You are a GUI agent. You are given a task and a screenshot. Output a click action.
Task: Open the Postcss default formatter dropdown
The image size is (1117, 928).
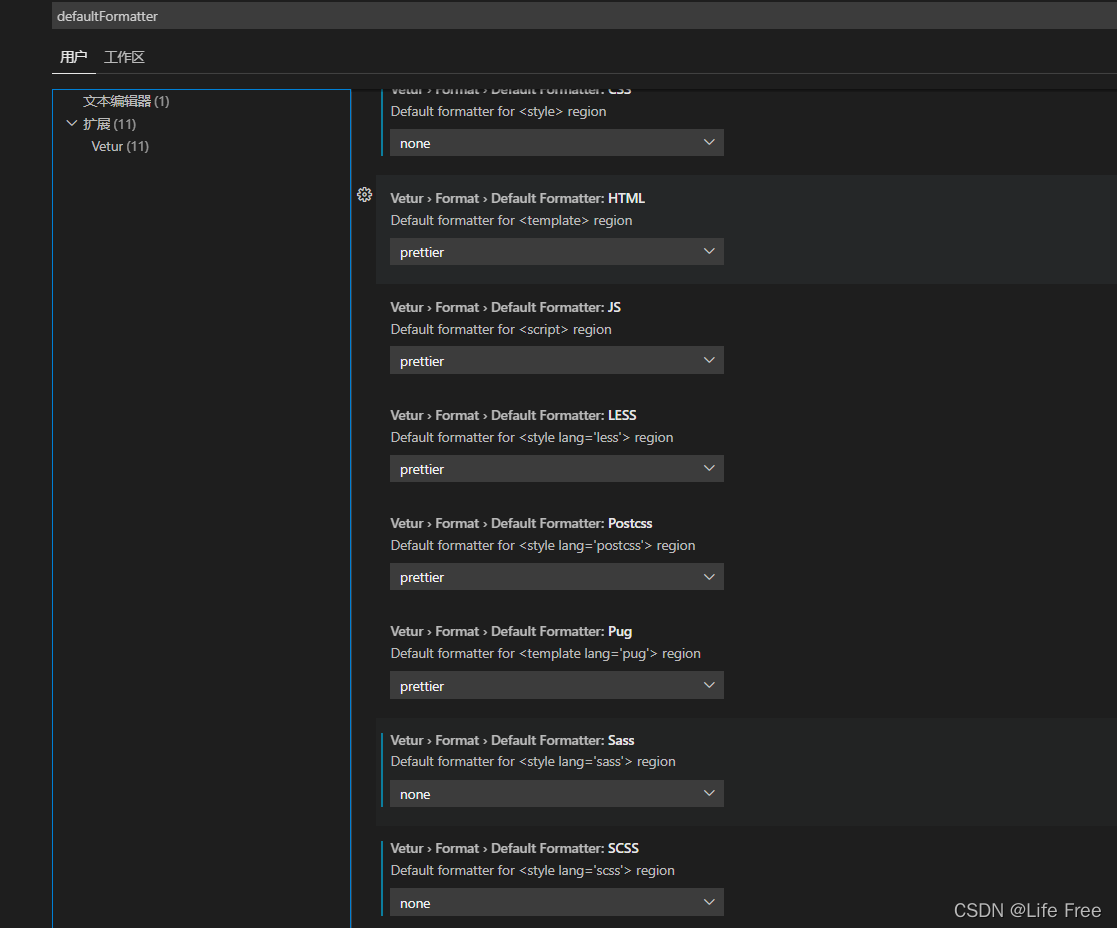coord(556,577)
